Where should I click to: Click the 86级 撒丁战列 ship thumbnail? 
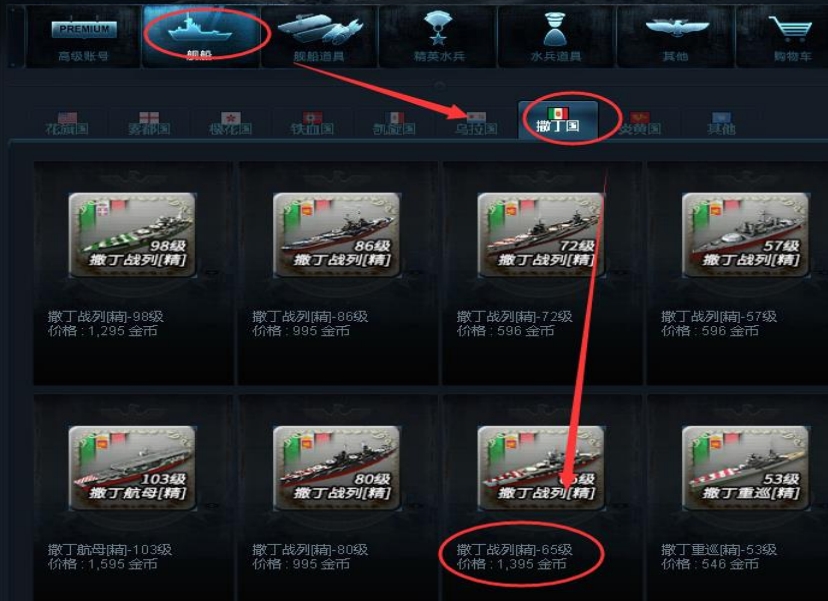(336, 234)
